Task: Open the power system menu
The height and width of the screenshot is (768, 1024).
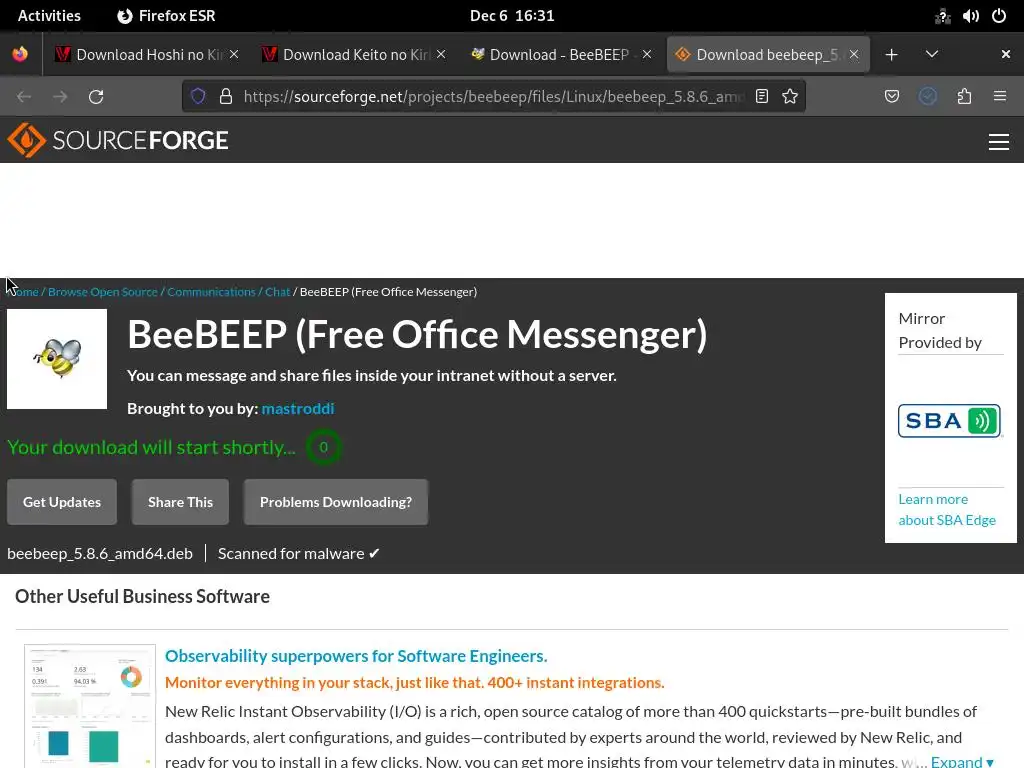Action: click(x=999, y=16)
